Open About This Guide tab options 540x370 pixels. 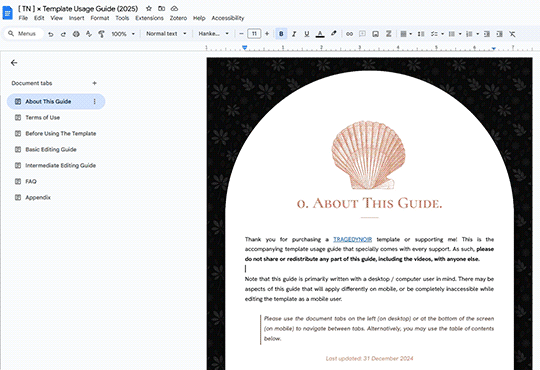point(94,101)
